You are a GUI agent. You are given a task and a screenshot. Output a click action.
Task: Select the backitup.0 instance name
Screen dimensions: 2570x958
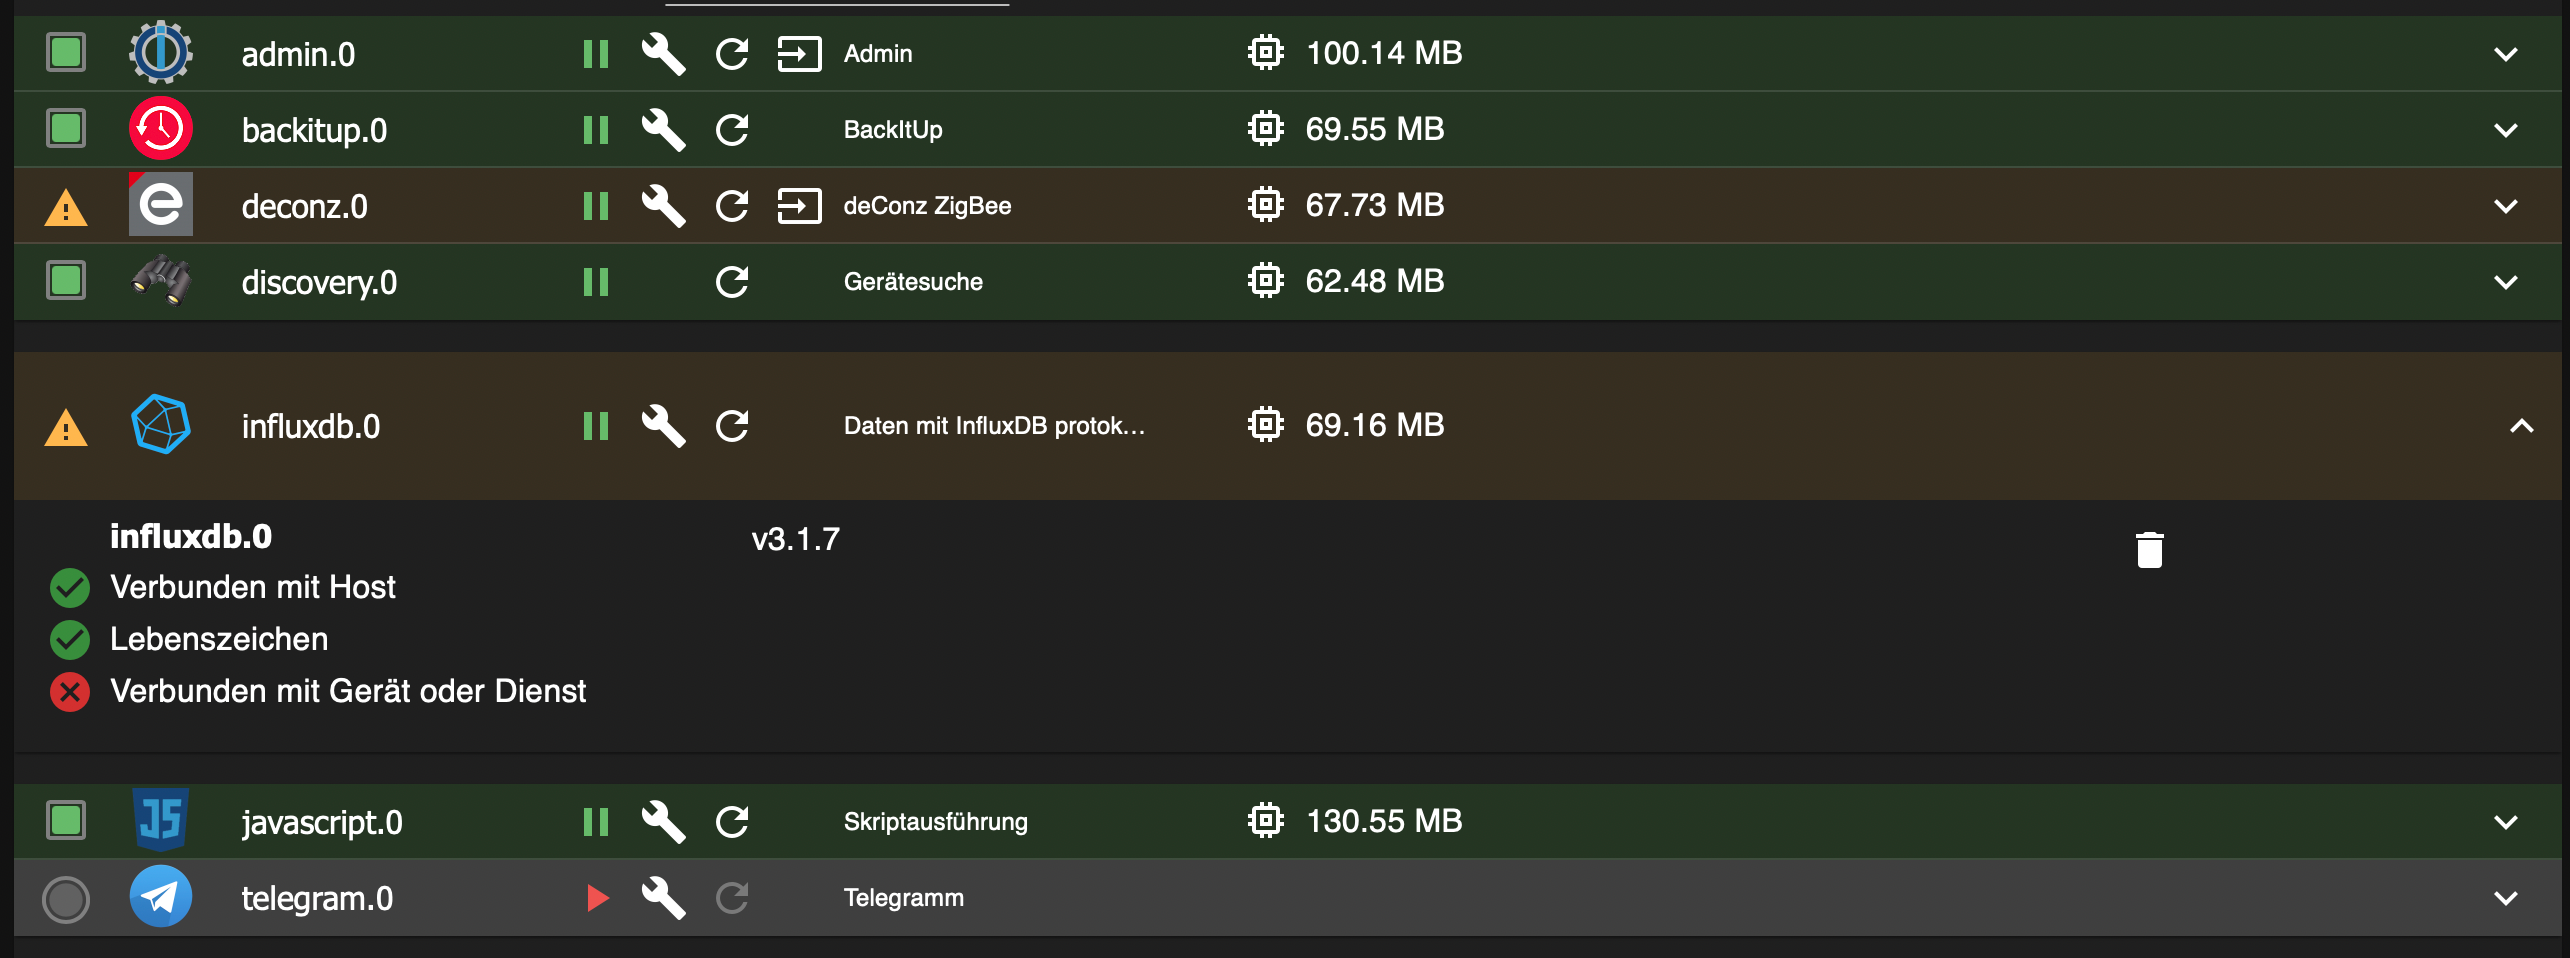[x=314, y=131]
